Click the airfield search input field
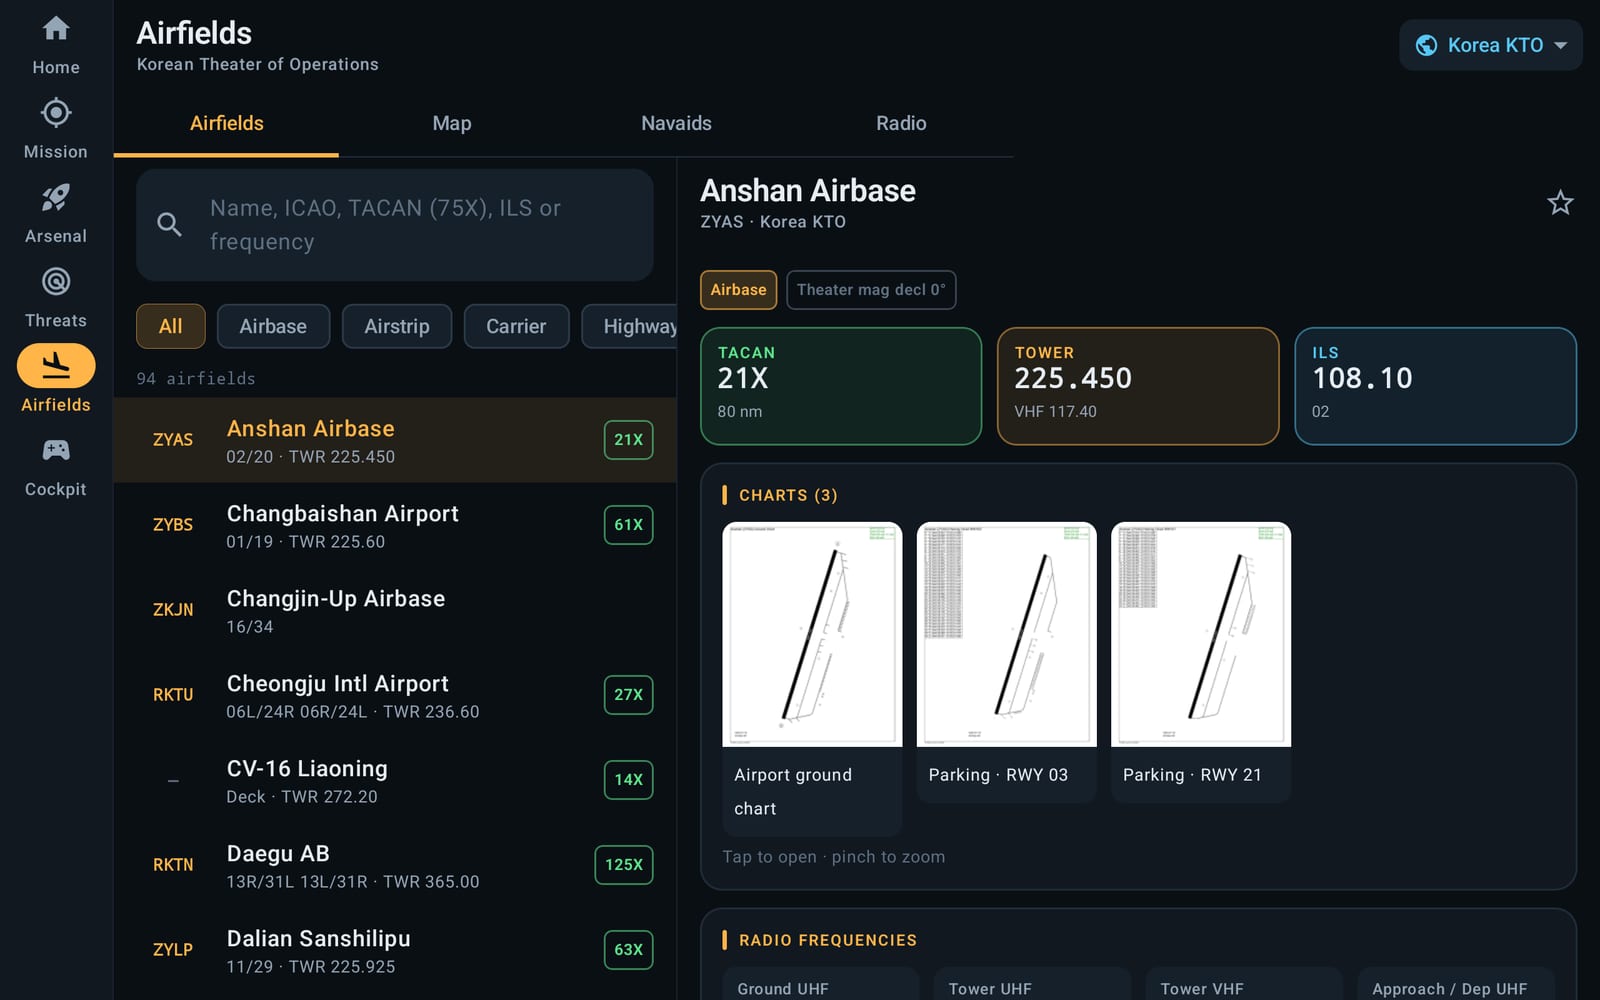This screenshot has height=1000, width=1600. [395, 225]
